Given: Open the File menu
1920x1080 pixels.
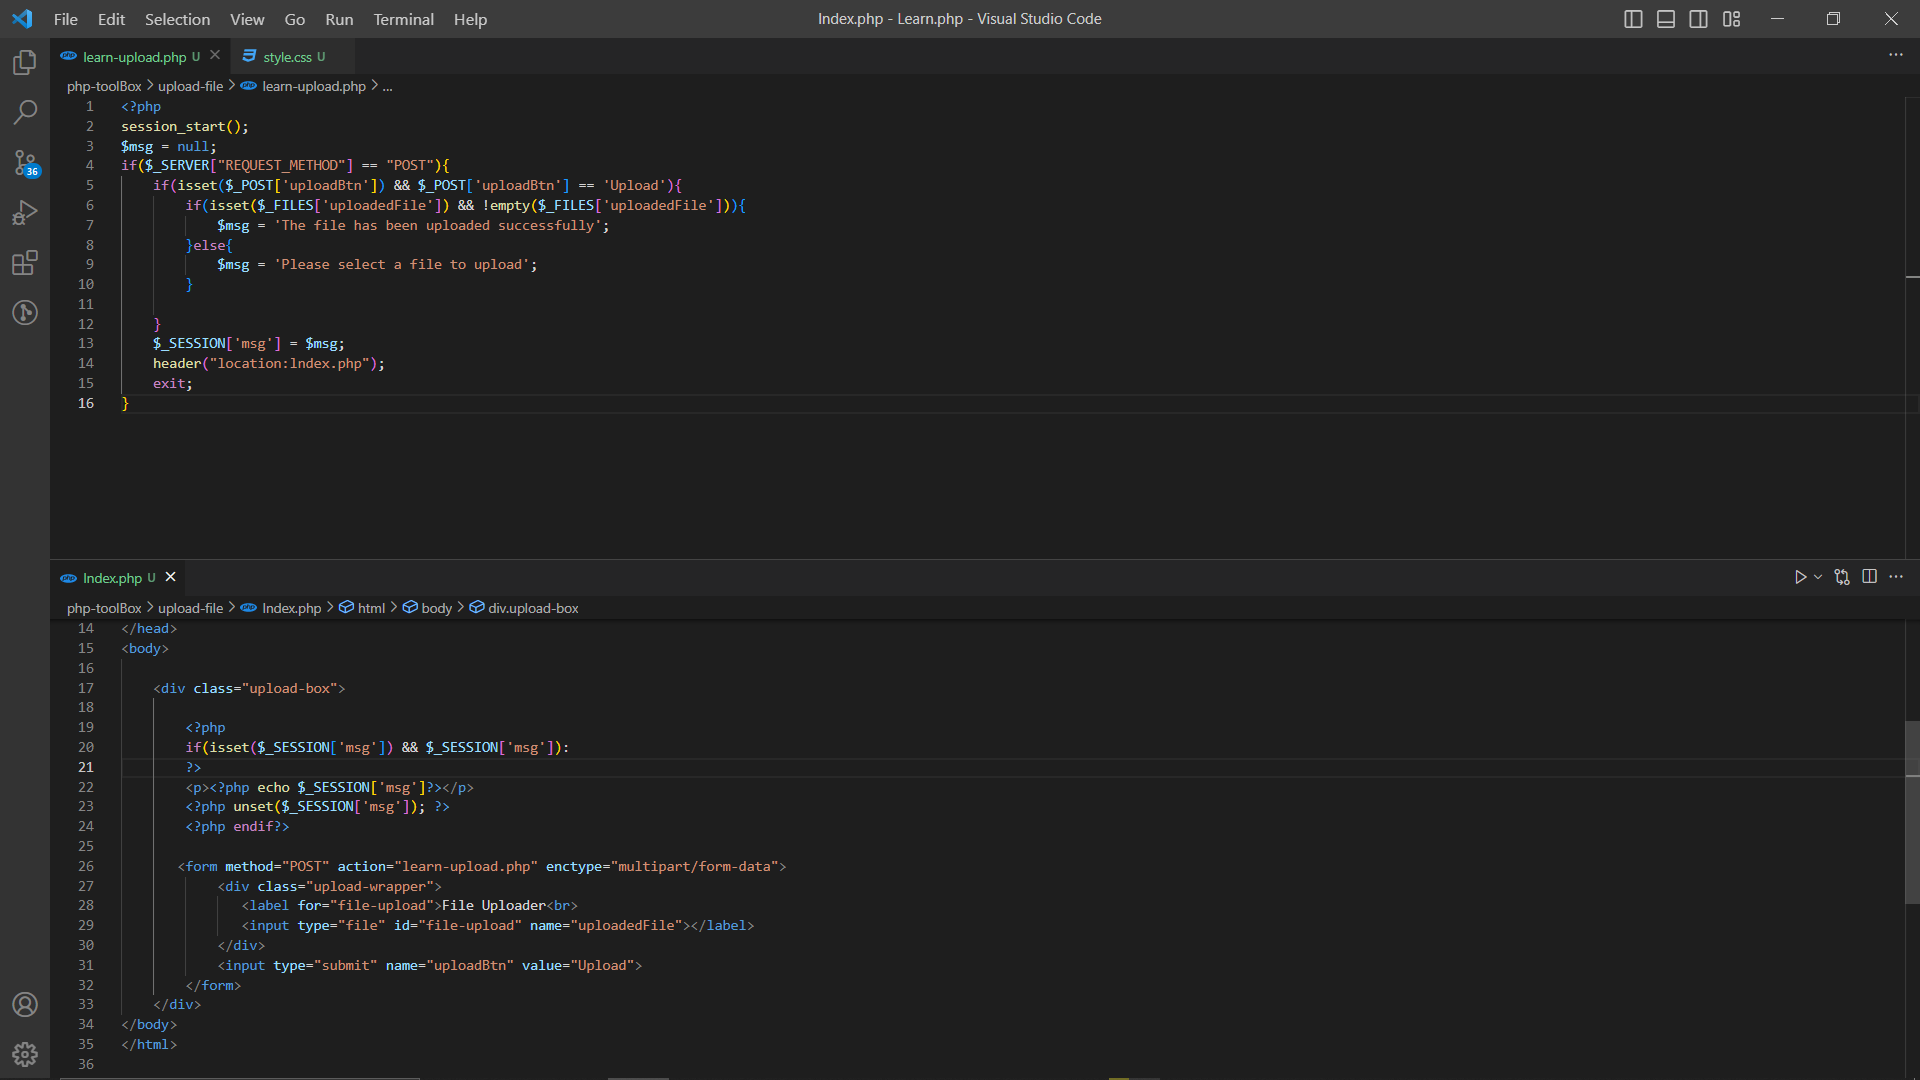Looking at the screenshot, I should pyautogui.click(x=66, y=19).
